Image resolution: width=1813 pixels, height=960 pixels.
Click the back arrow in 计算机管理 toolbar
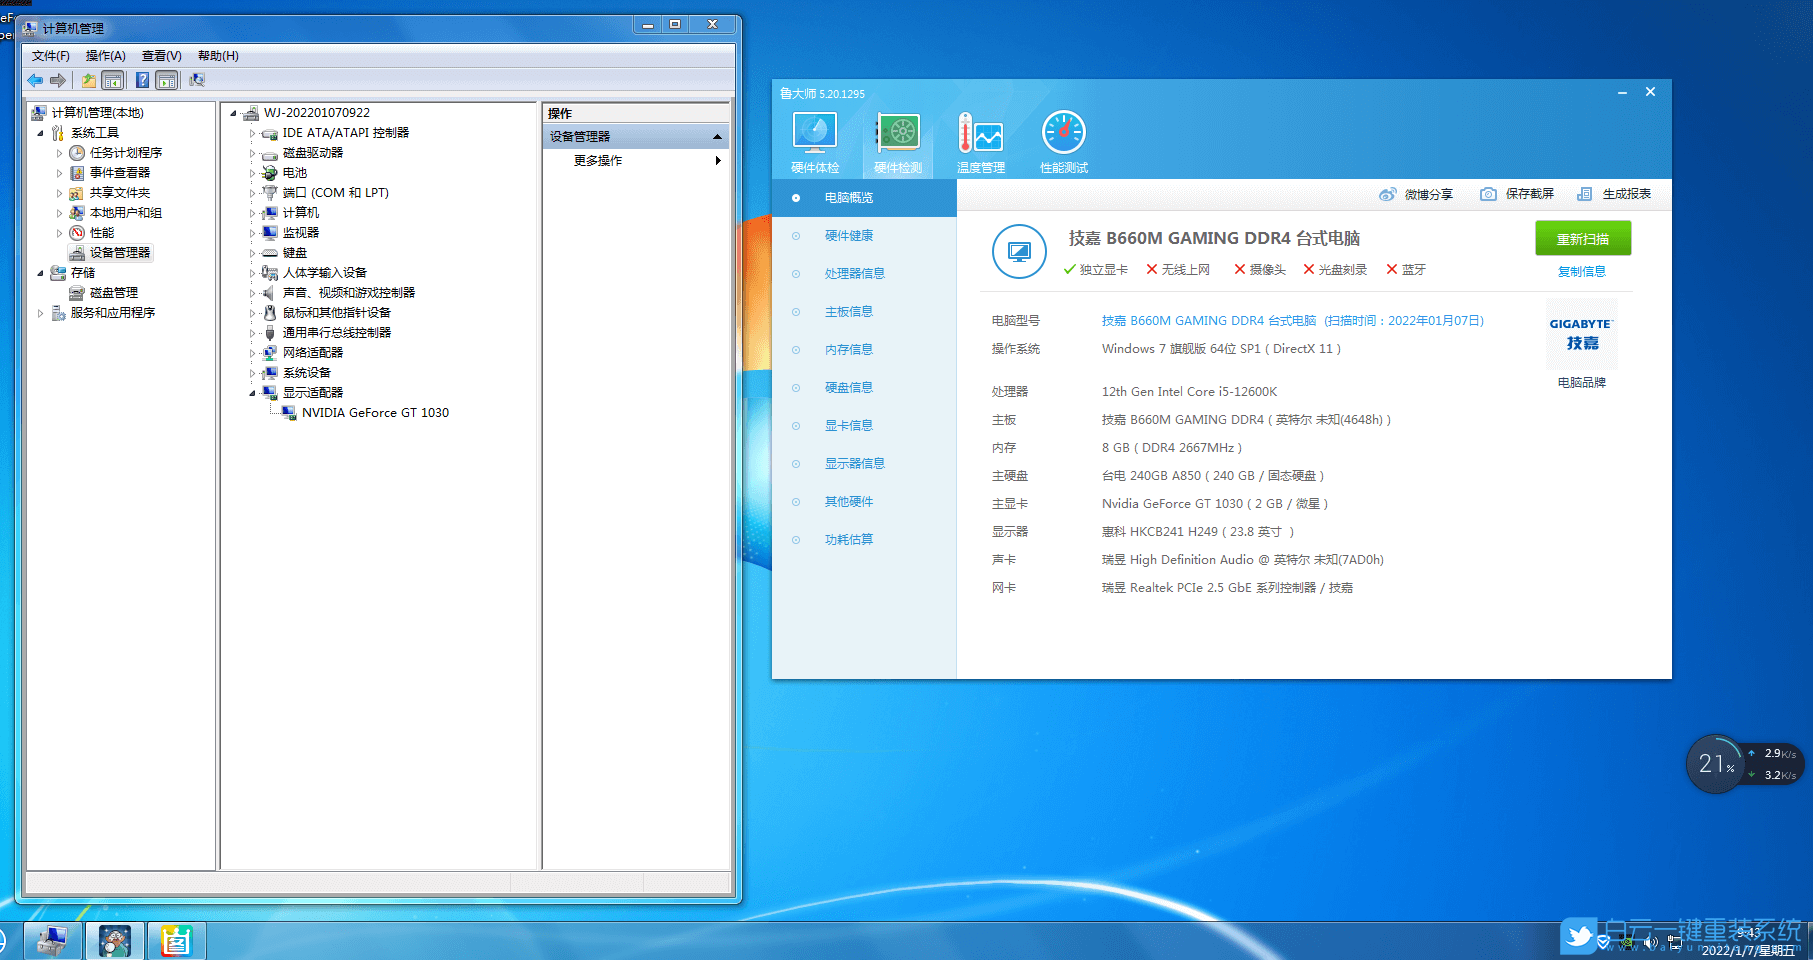(35, 80)
